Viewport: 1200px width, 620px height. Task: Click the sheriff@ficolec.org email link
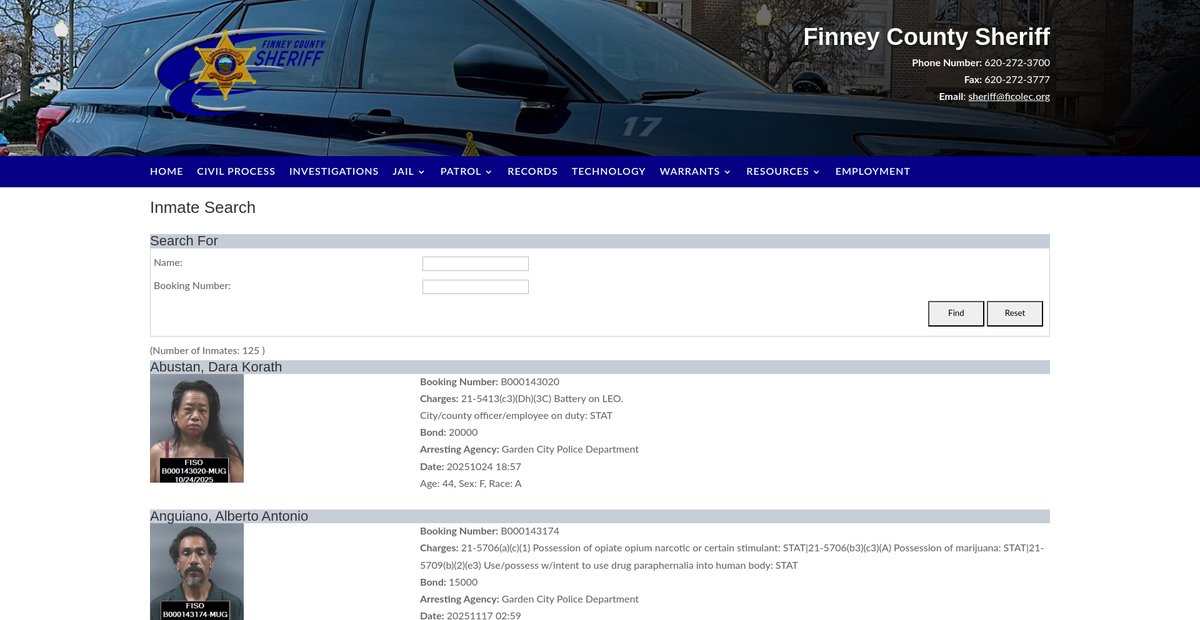tap(1009, 96)
